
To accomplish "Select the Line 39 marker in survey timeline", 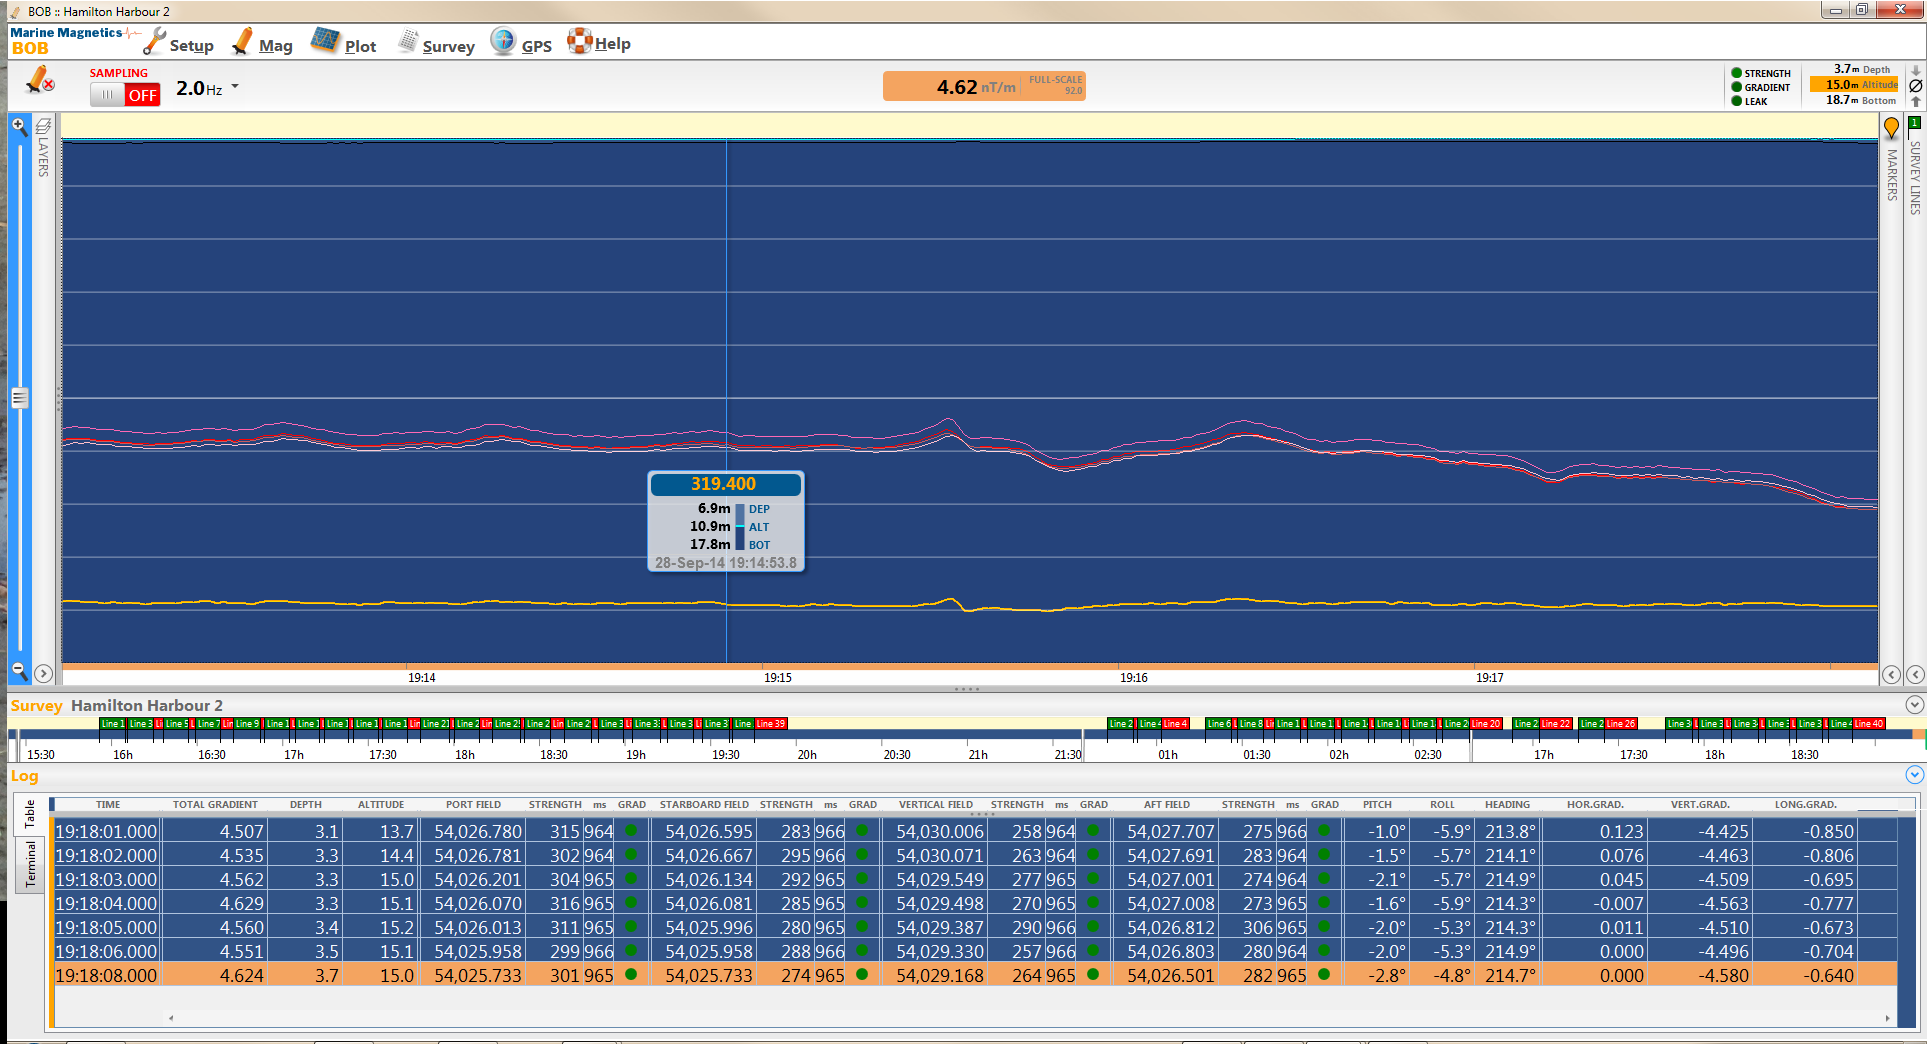I will point(770,724).
